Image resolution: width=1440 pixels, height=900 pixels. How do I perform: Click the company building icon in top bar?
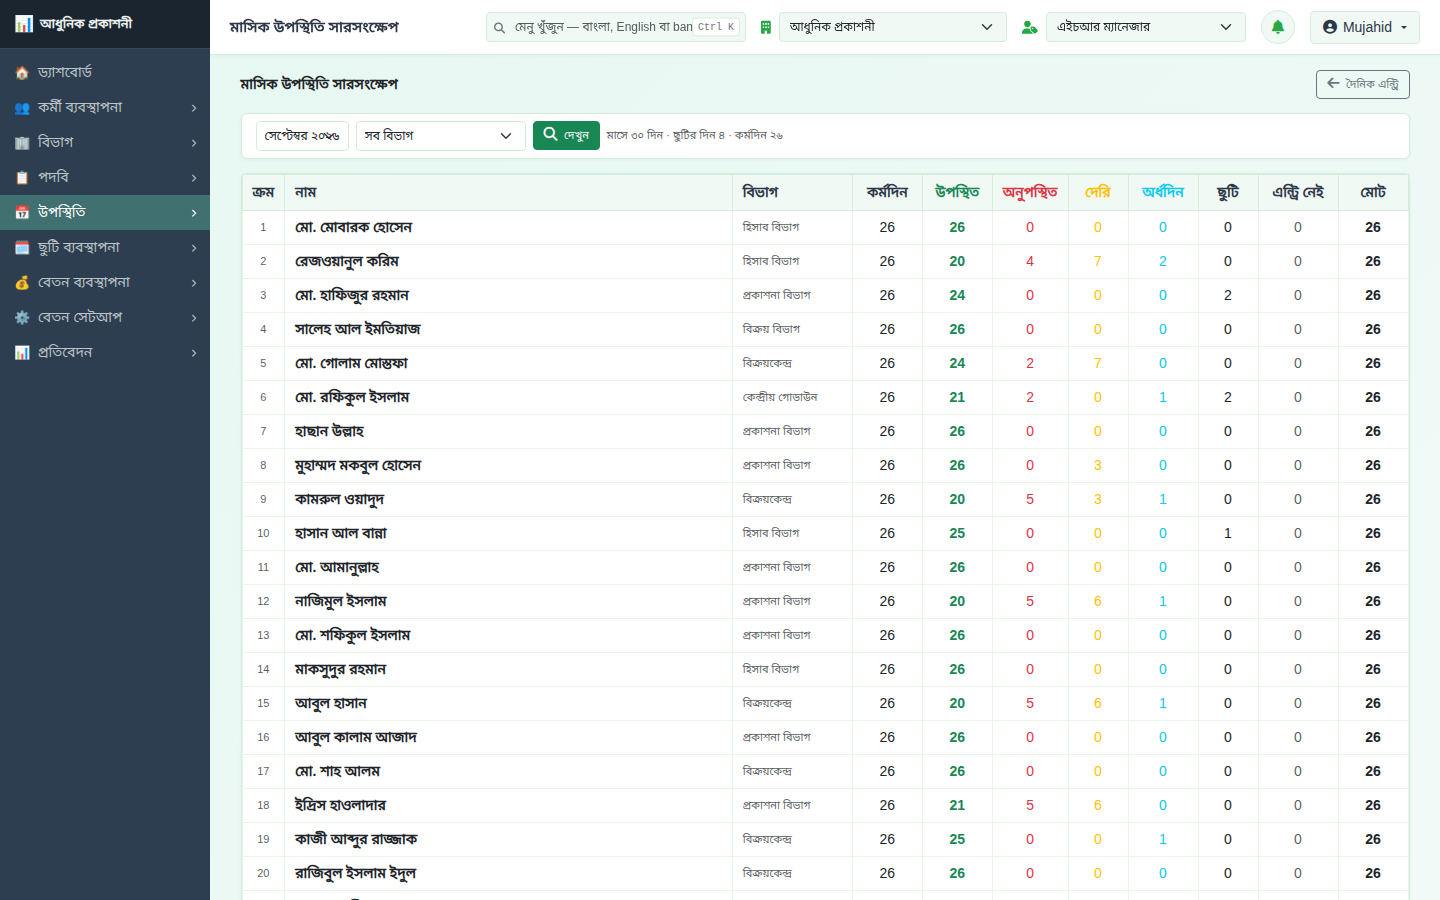point(765,27)
